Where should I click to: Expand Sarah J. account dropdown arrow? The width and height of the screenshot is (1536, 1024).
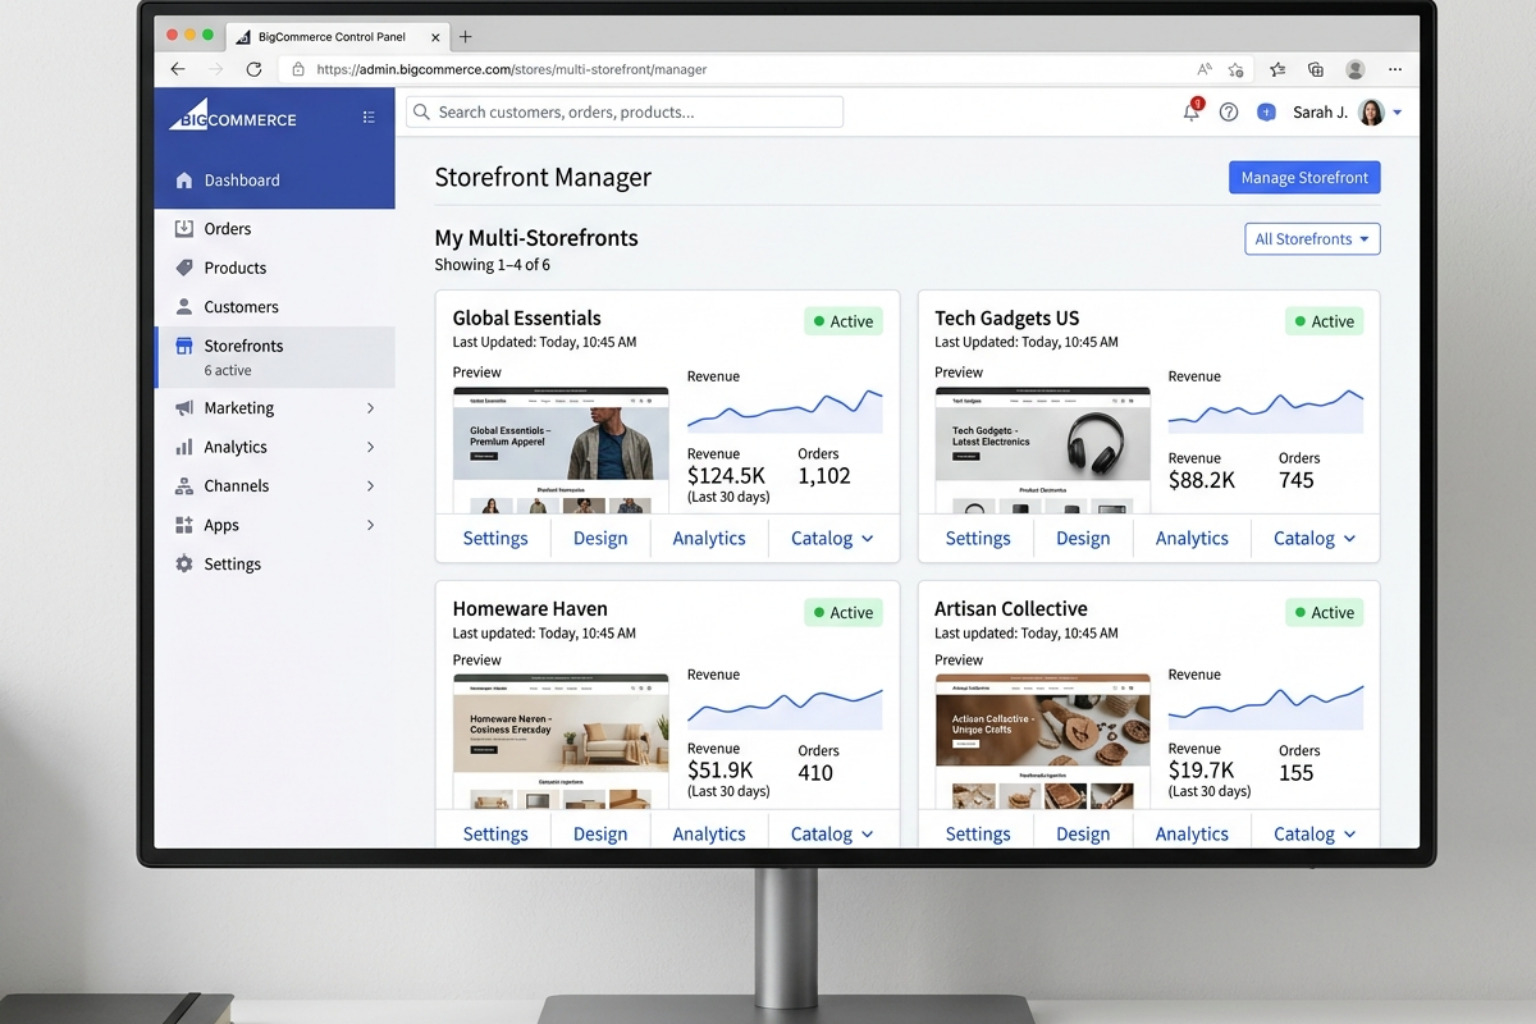tap(1397, 112)
